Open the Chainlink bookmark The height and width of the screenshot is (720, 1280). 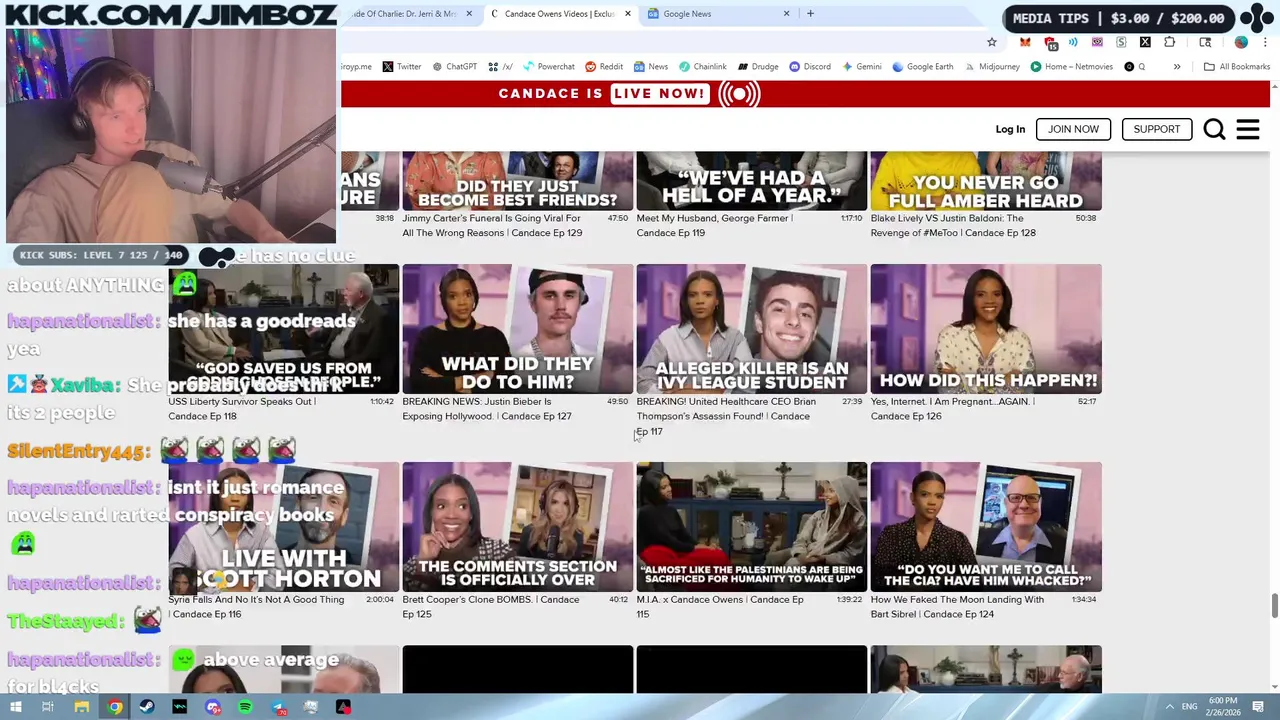click(703, 67)
